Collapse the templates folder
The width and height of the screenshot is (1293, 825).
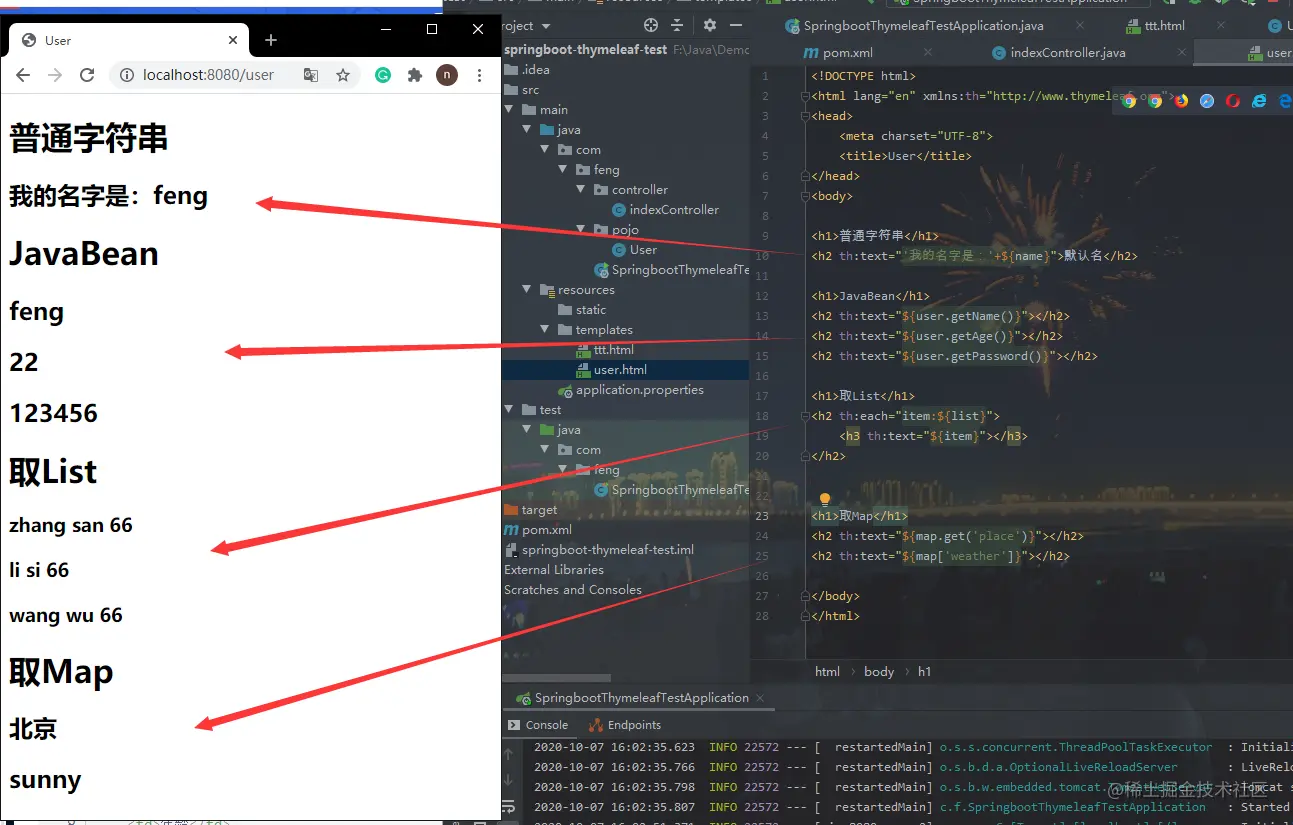click(546, 330)
